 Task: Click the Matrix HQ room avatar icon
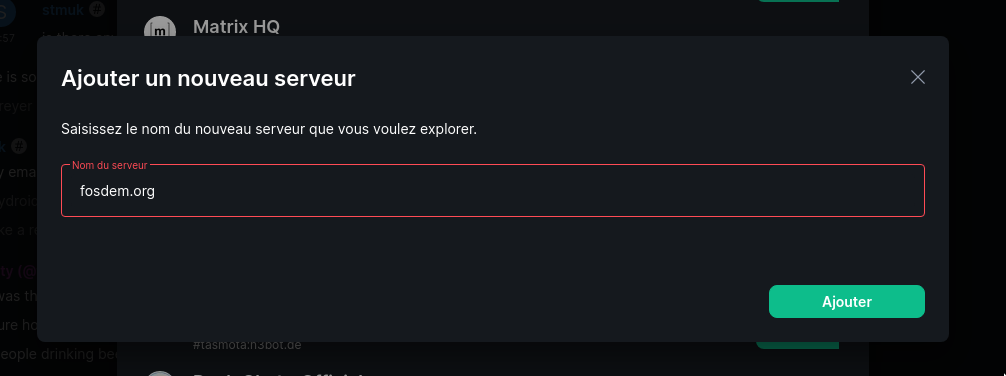click(x=160, y=28)
